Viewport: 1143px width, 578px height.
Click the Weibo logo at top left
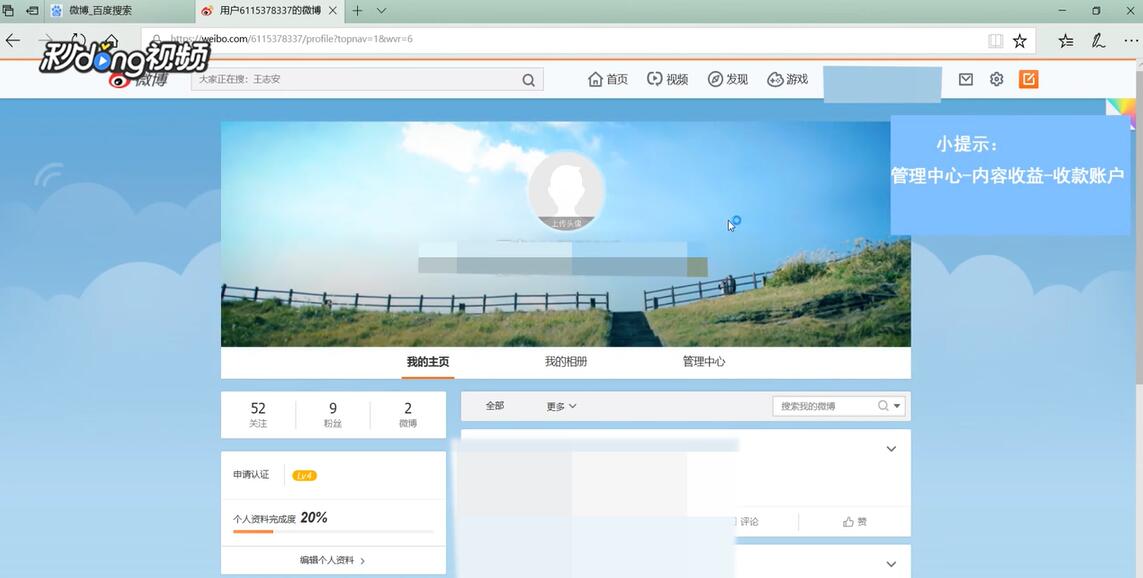[139, 79]
